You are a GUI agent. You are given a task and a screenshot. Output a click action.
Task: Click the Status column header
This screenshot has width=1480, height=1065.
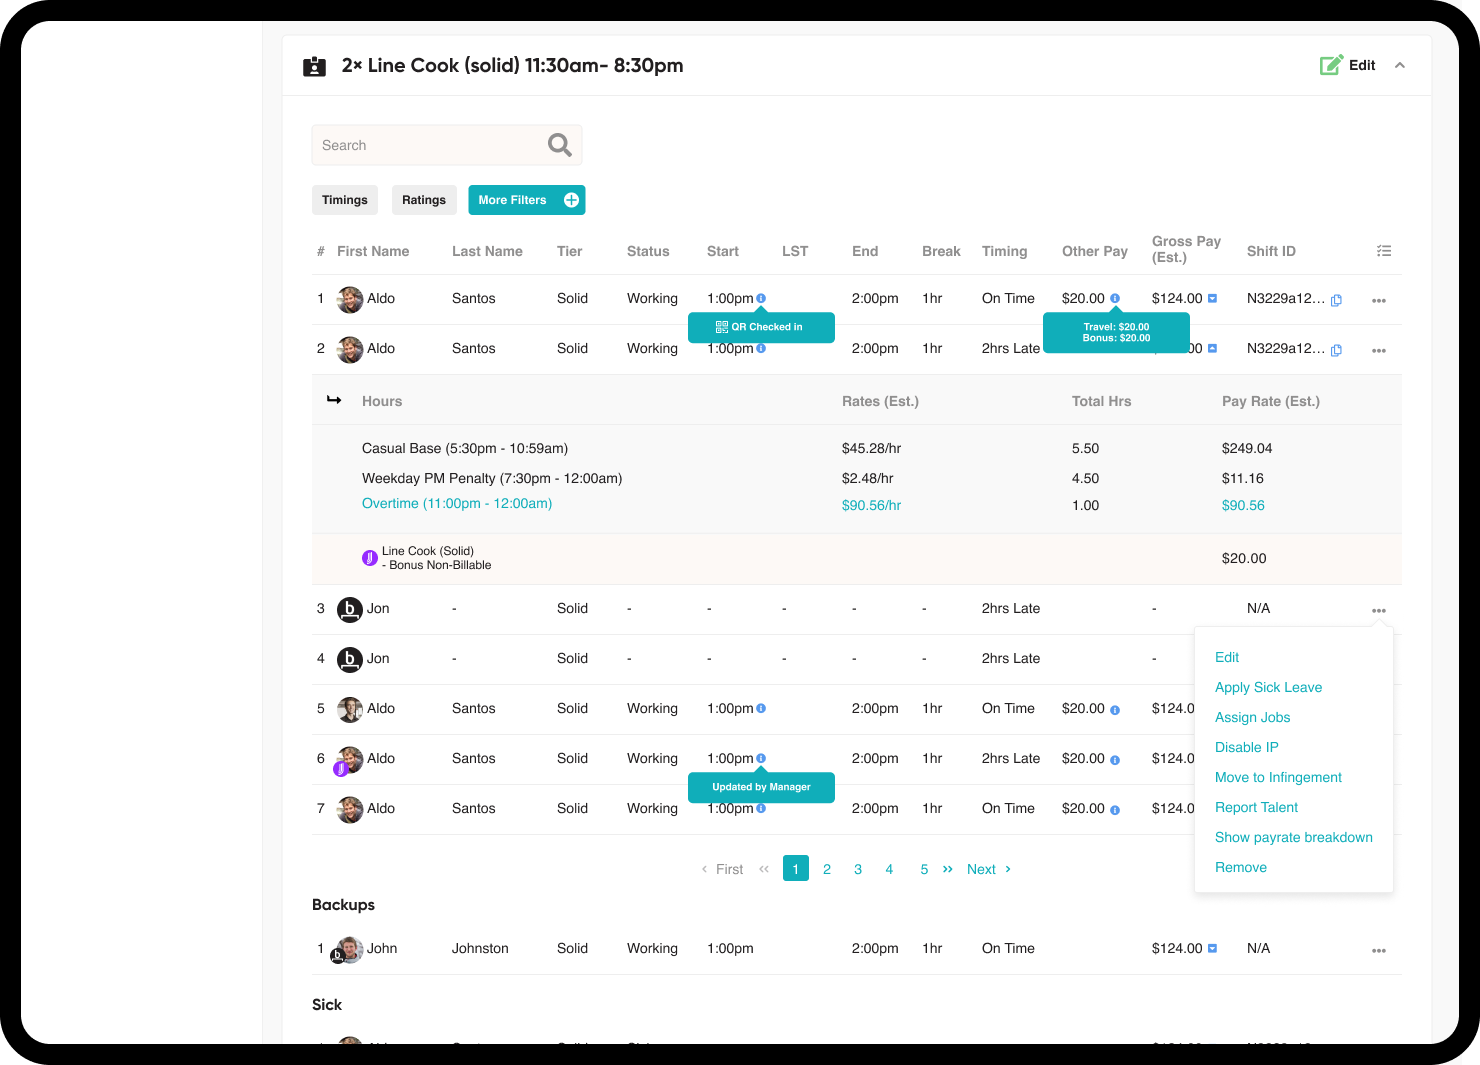click(648, 251)
